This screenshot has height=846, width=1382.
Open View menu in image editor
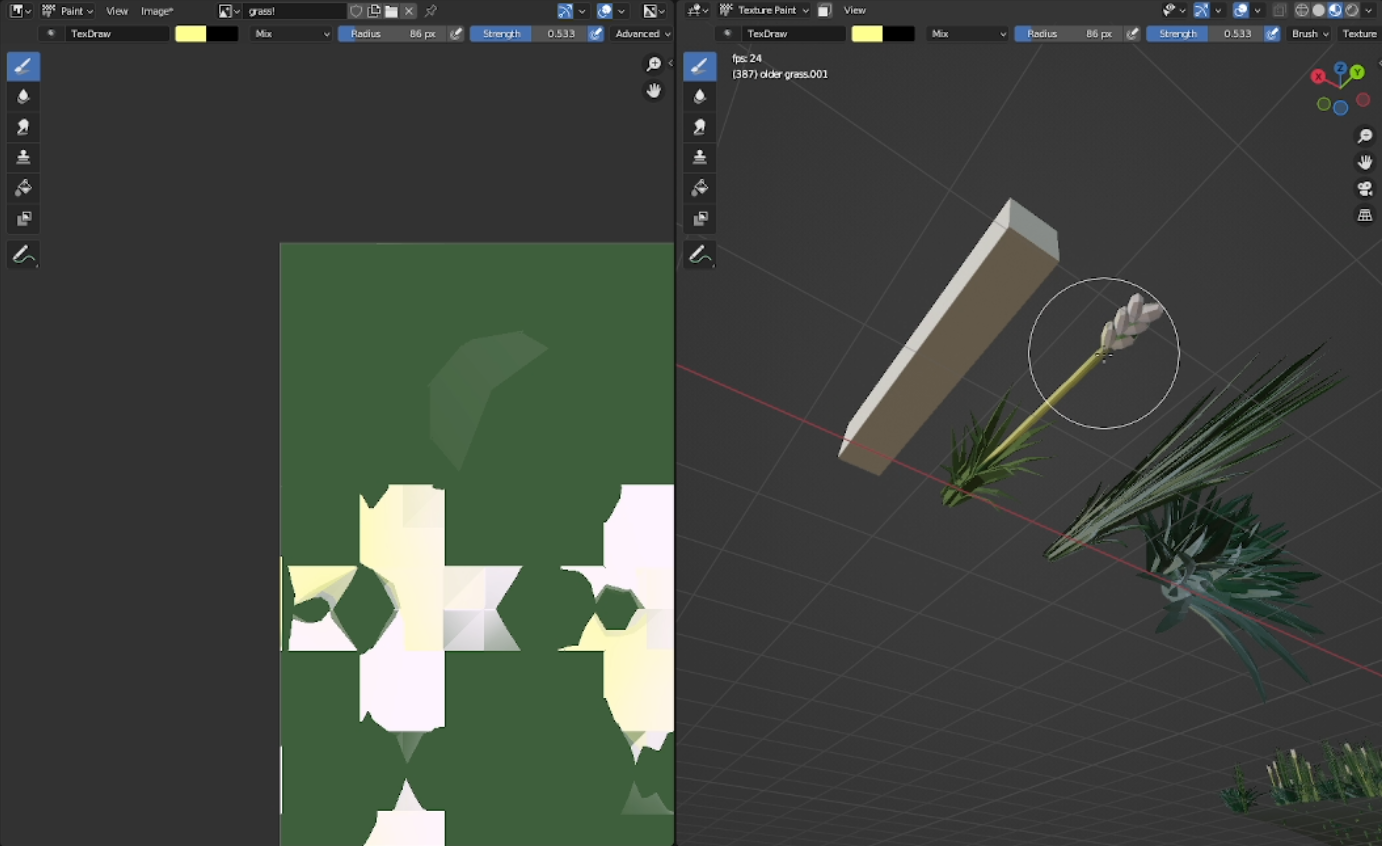point(117,11)
